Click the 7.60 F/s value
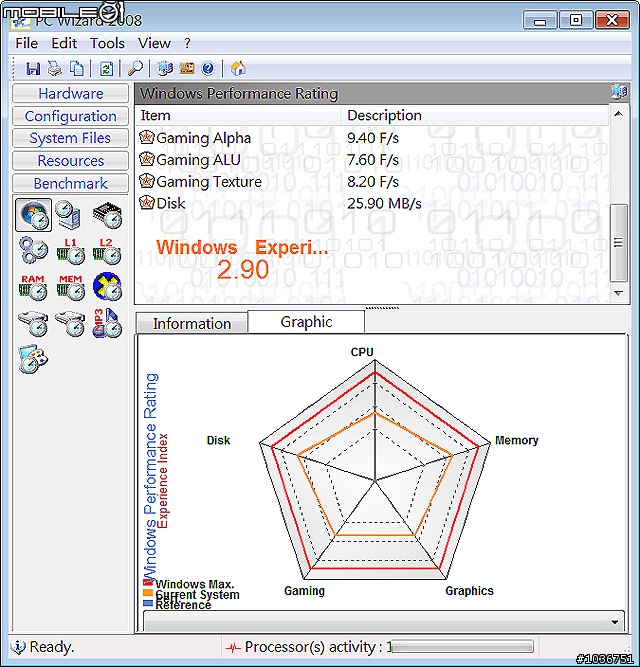The image size is (640, 667). pyautogui.click(x=373, y=160)
